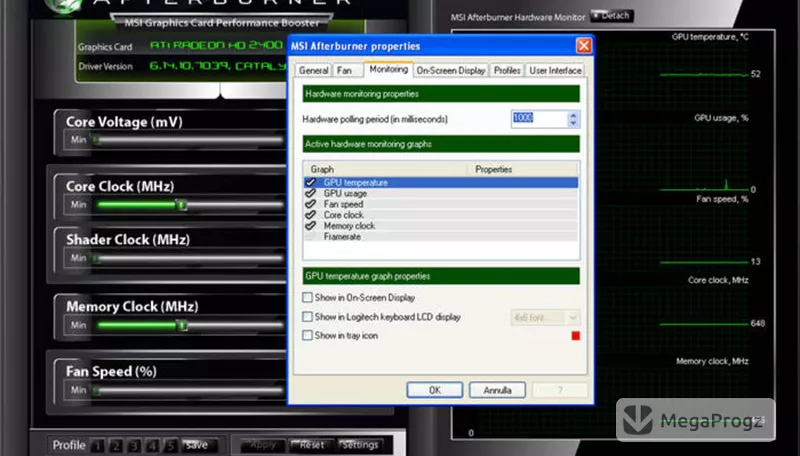The image size is (800, 456).
Task: Click the Properties column header
Action: click(x=523, y=169)
